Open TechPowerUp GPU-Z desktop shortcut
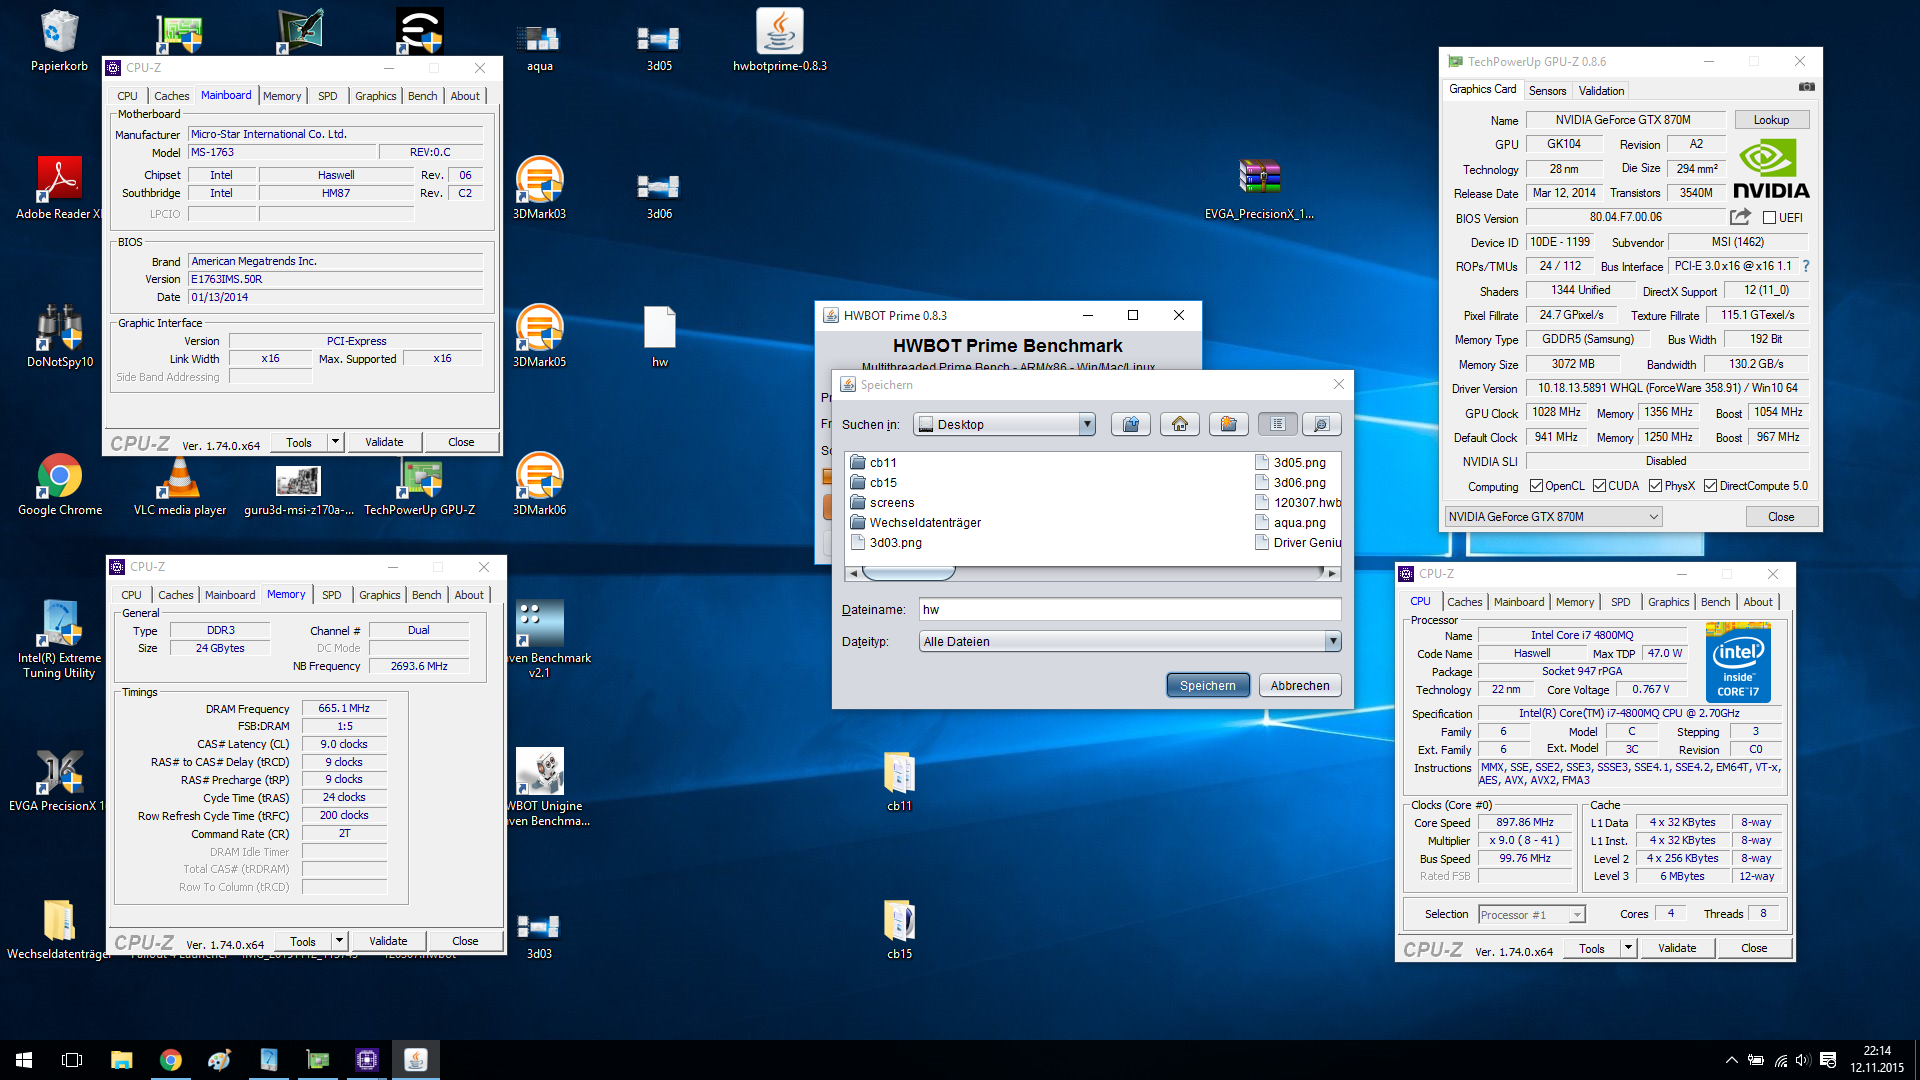1920x1080 pixels. [420, 485]
